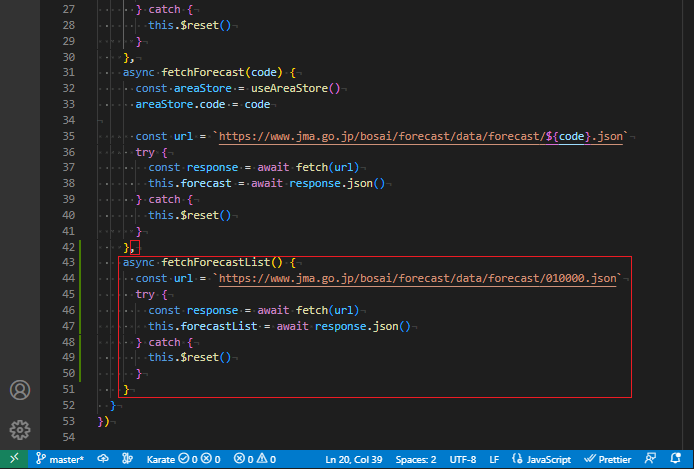Click the catch keyword on line 39
Image resolution: width=694 pixels, height=469 pixels.
pyautogui.click(x=164, y=200)
